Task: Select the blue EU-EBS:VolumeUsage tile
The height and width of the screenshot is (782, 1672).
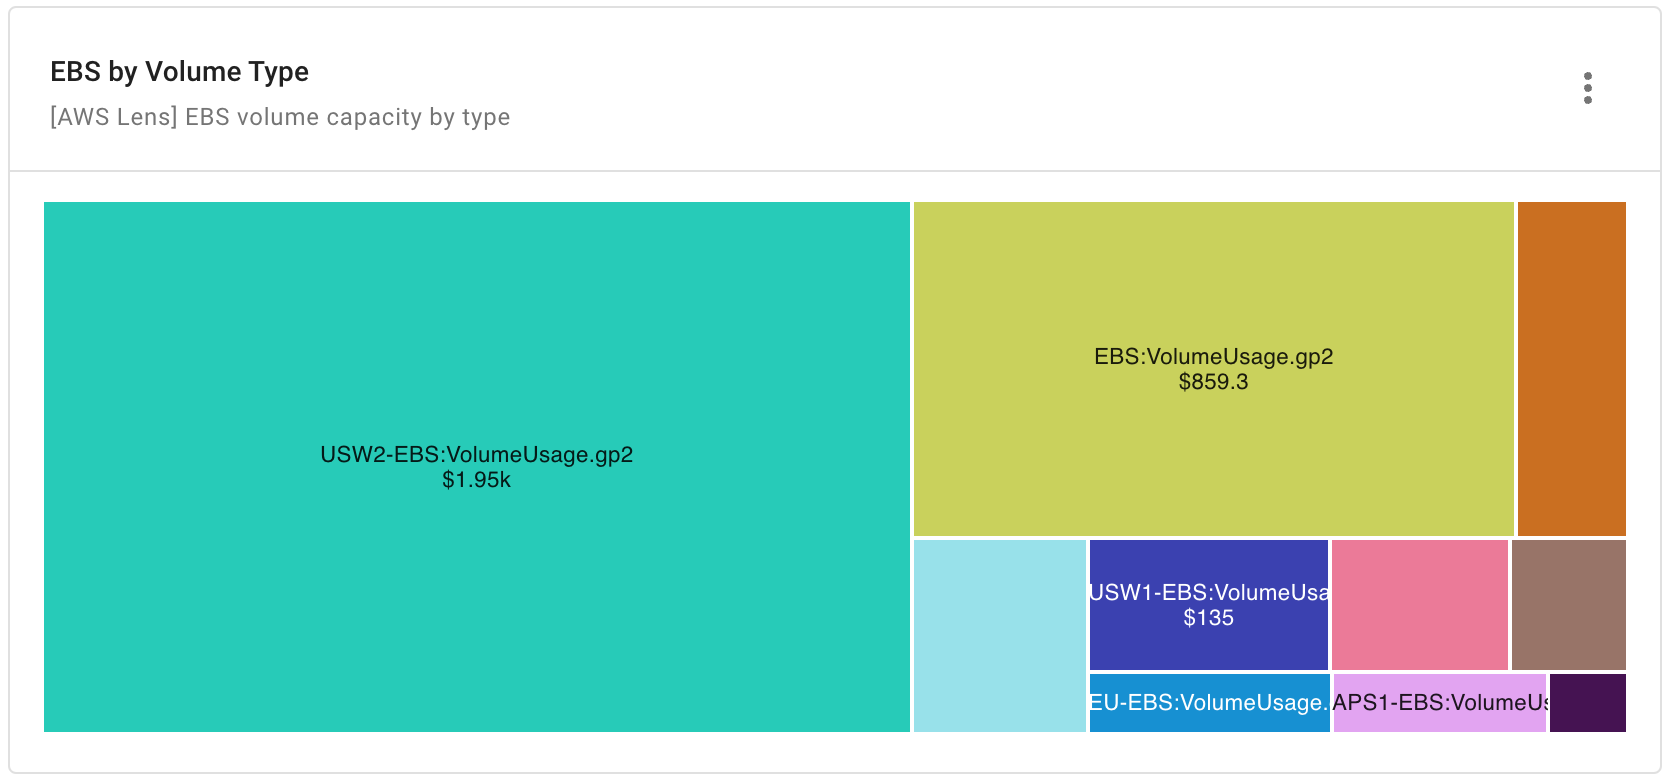Action: coord(1209,703)
